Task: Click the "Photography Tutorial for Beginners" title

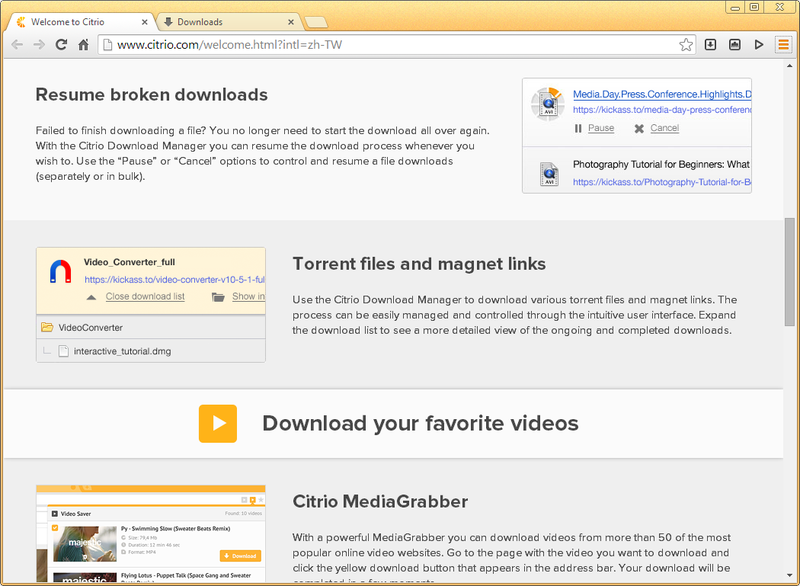Action: [x=661, y=164]
